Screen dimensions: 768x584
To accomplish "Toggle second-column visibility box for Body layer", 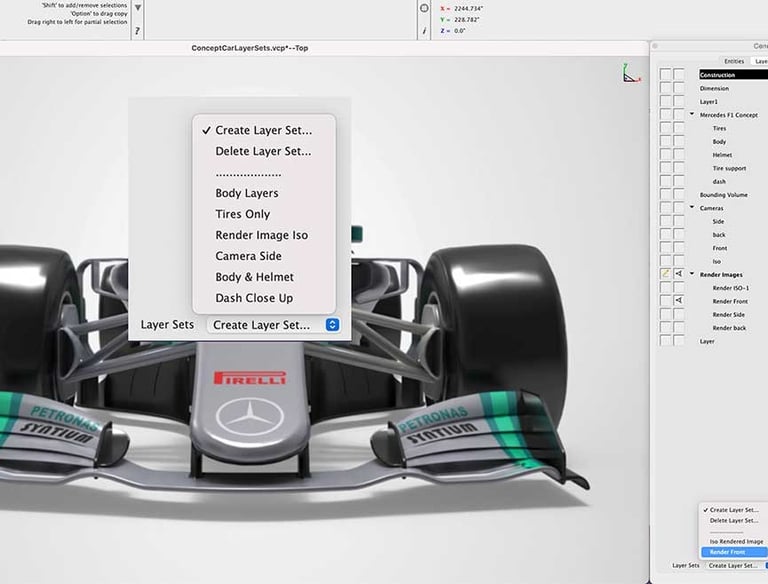I will (x=679, y=141).
